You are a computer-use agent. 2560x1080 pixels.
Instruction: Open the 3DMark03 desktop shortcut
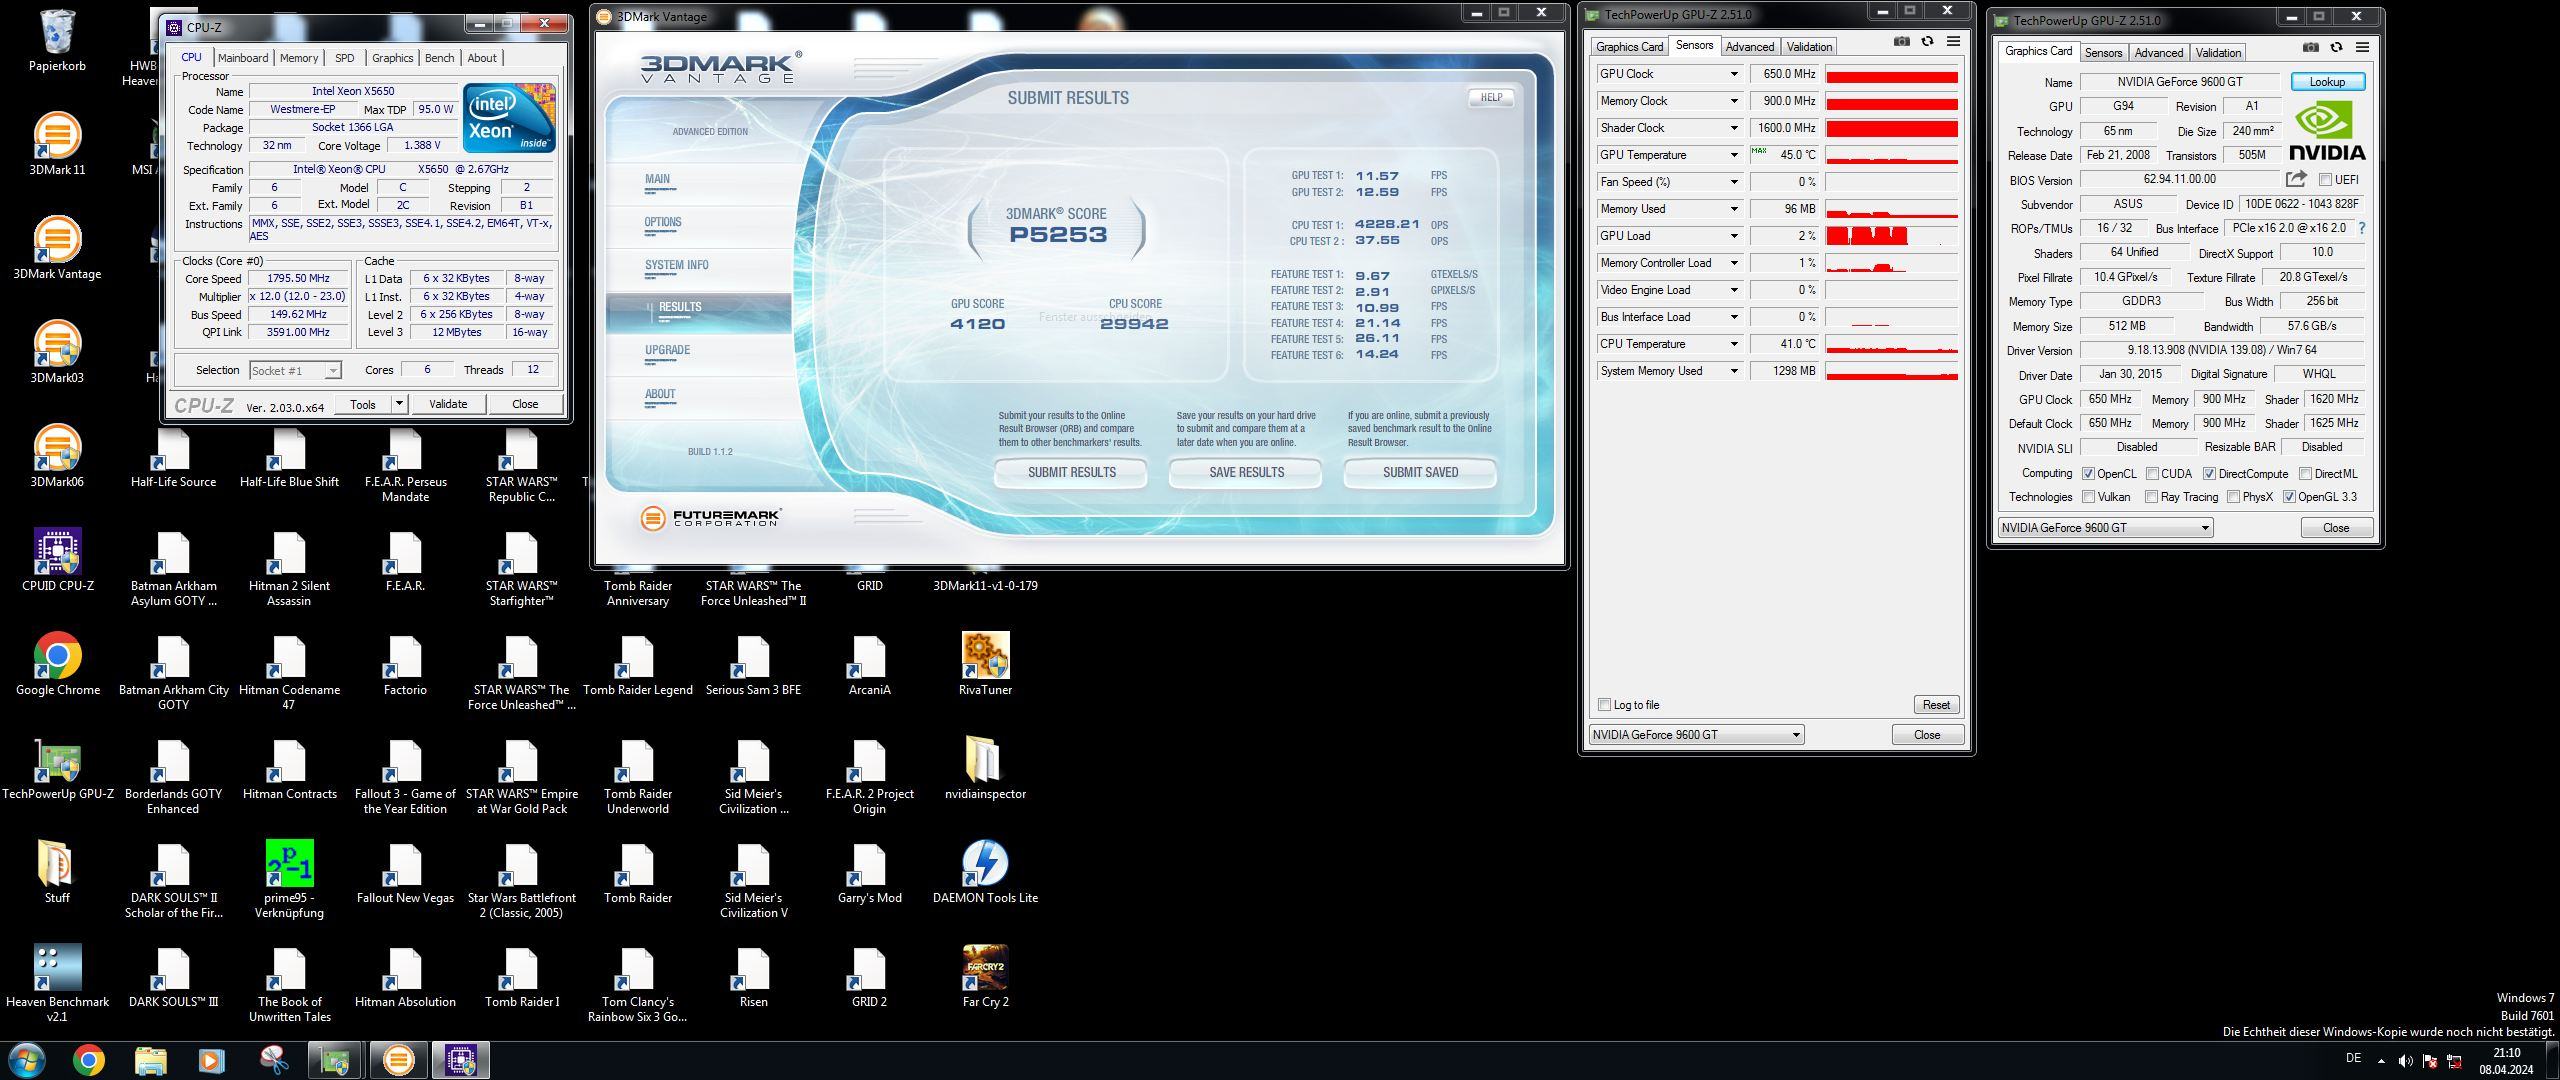pos(57,353)
